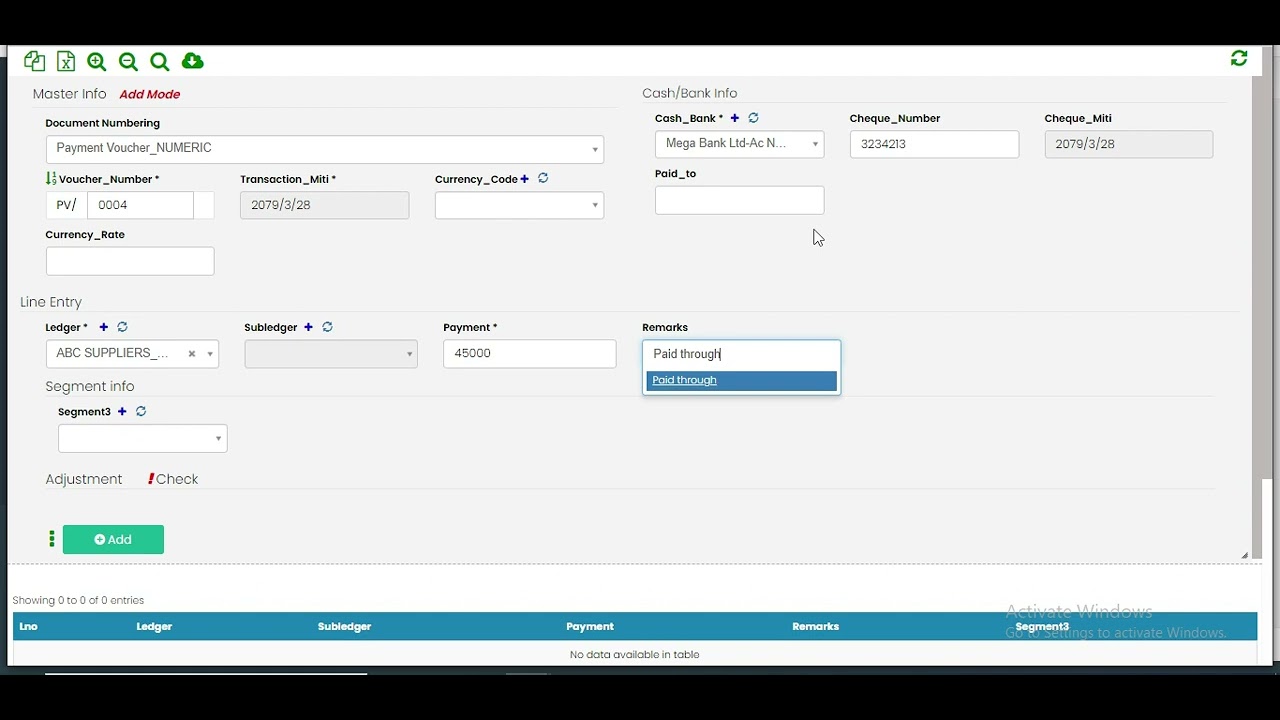Click the Check adjustment link
Image resolution: width=1280 pixels, height=720 pixels.
(173, 479)
